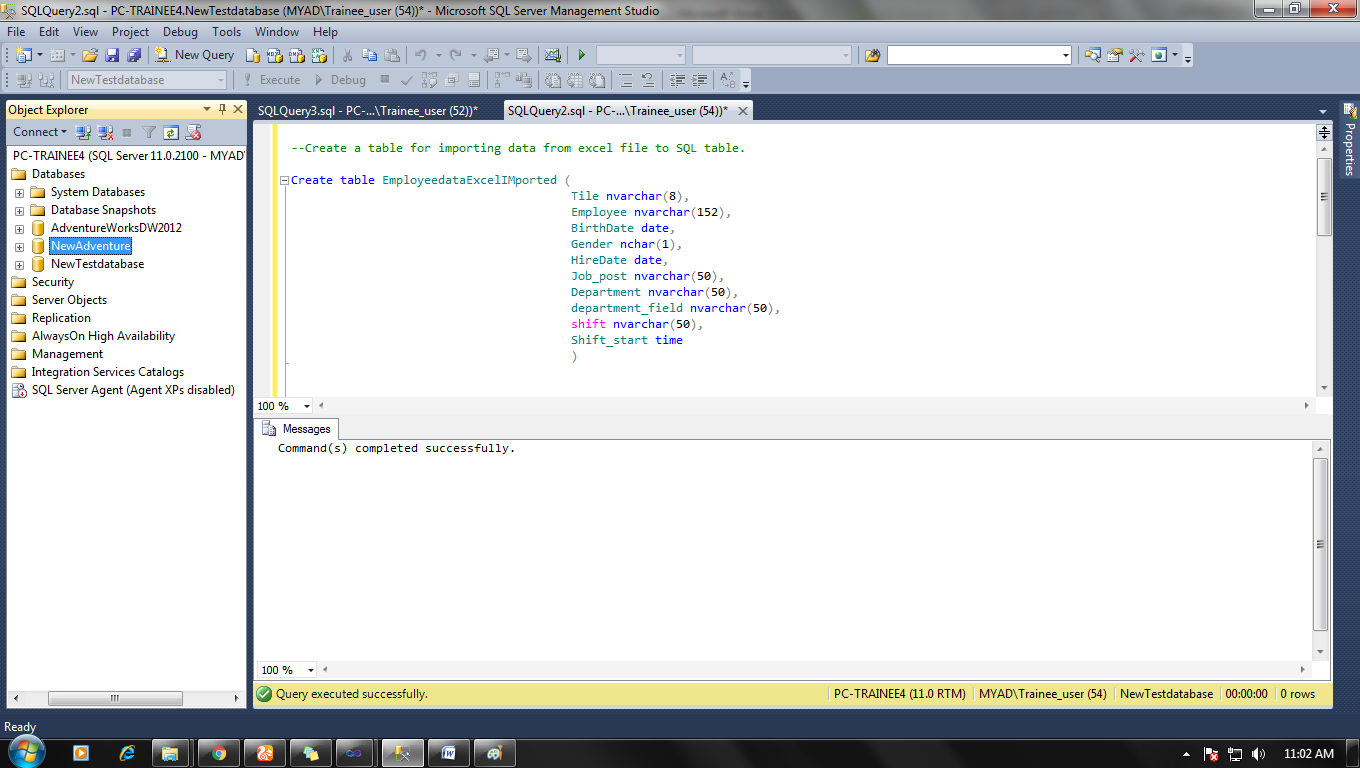Viewport: 1360px width, 768px height.
Task: Click Connect Object Explorer icon in the panel
Action: [x=84, y=132]
